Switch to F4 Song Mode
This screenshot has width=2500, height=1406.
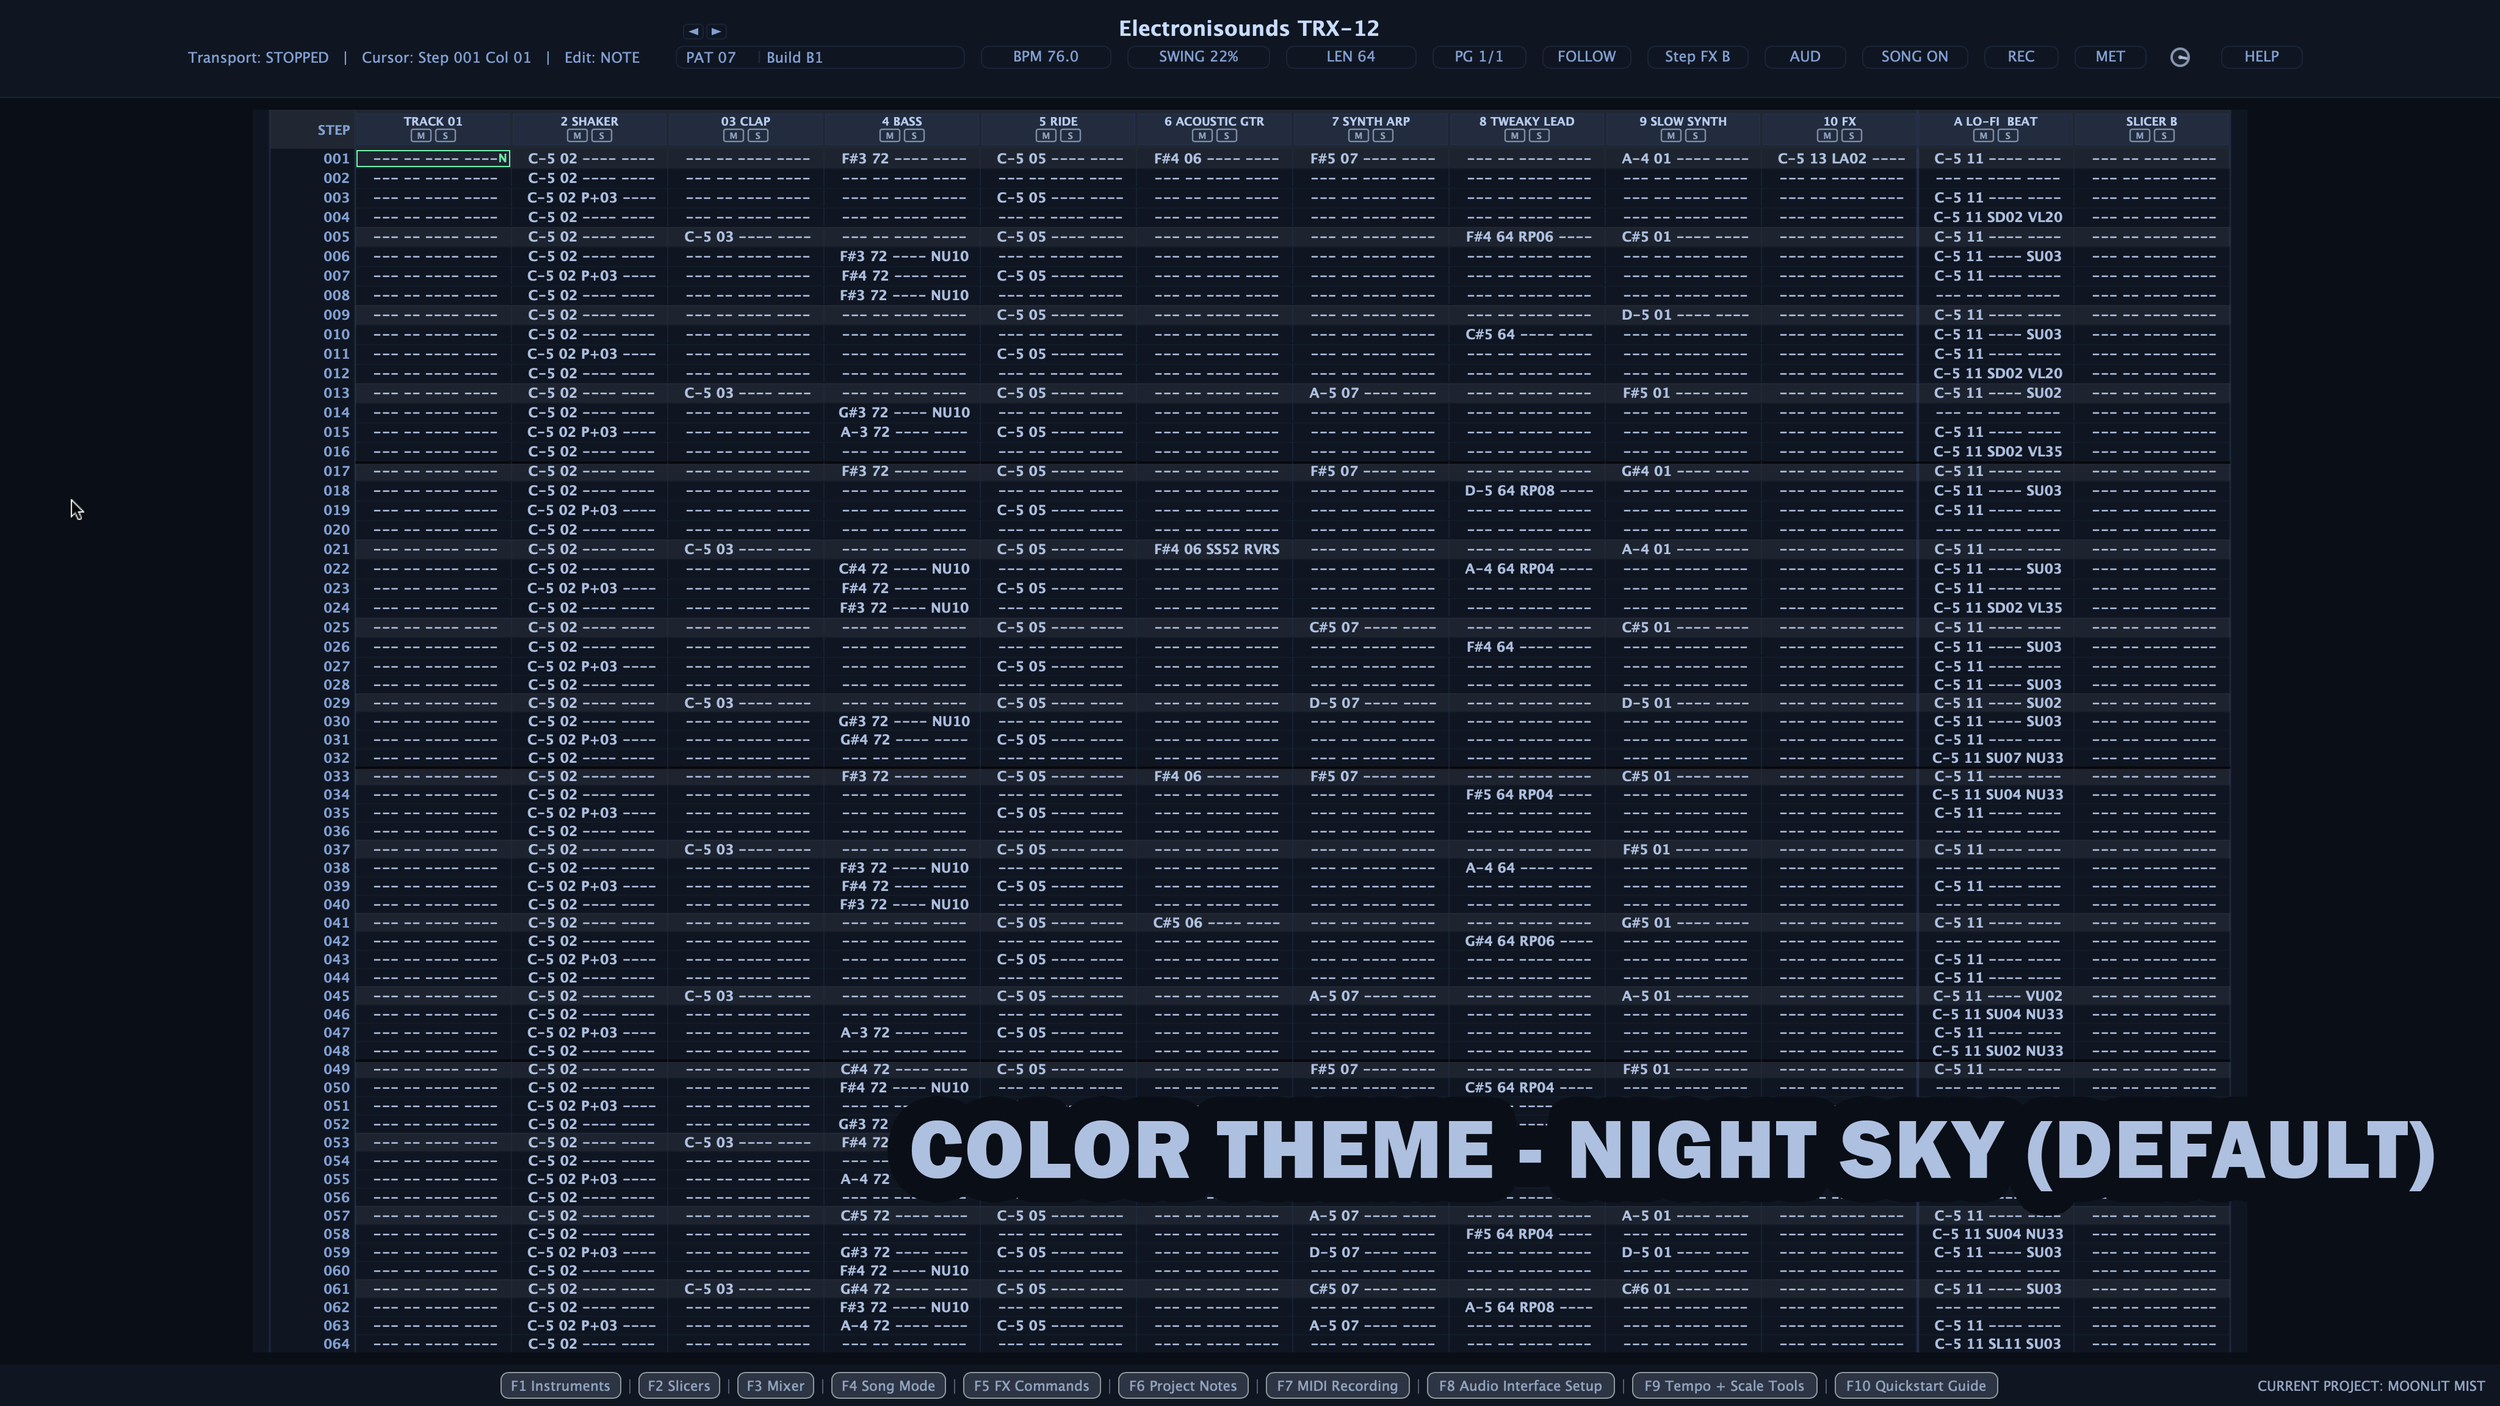[x=888, y=1385]
